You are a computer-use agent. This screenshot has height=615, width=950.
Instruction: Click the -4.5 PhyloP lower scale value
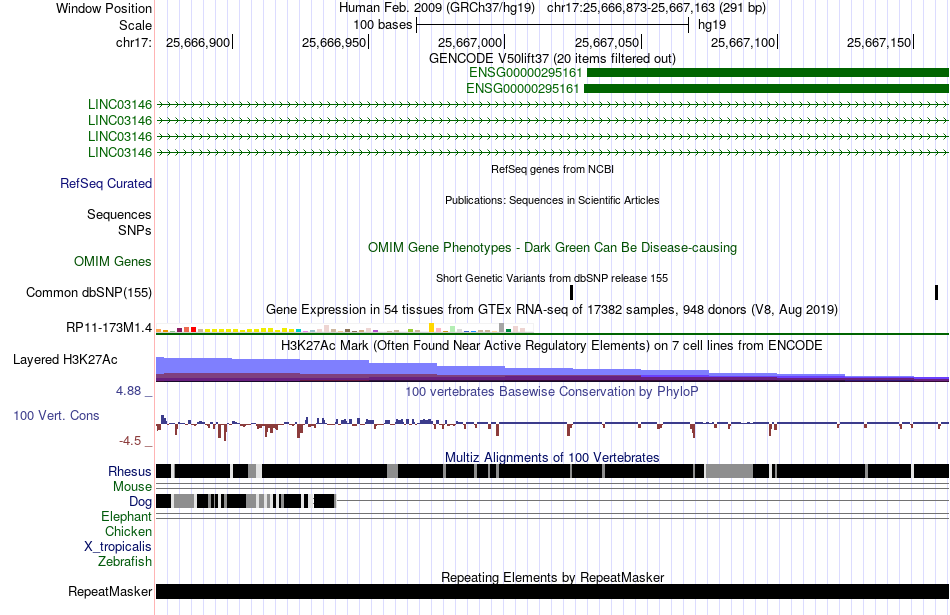coord(130,441)
